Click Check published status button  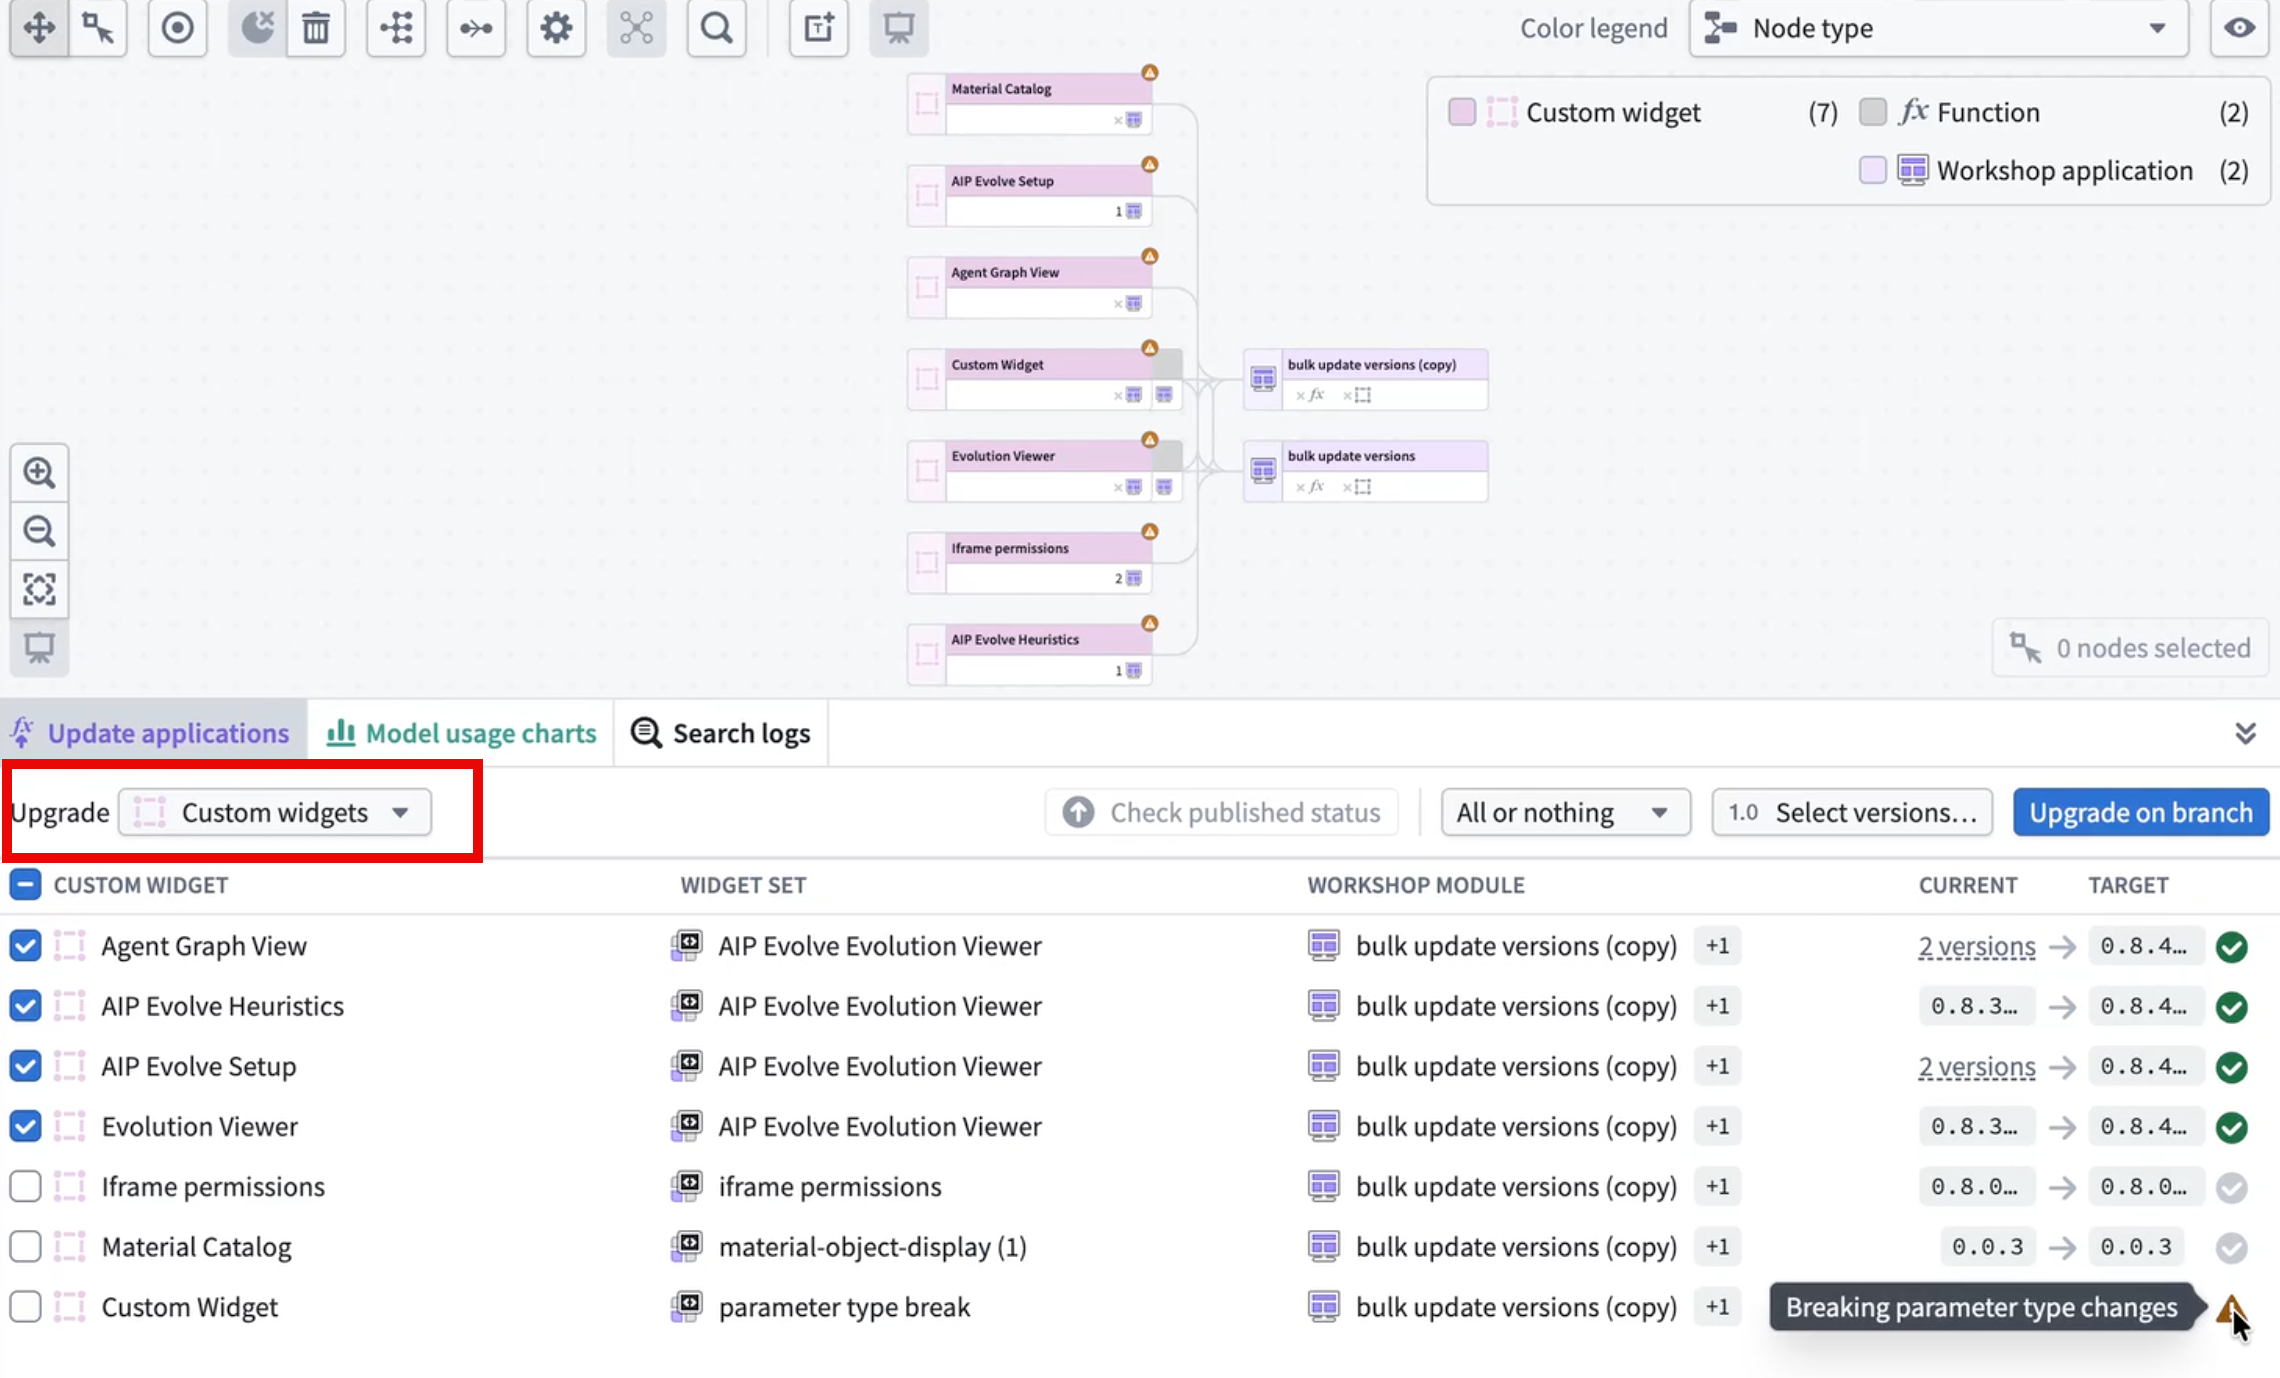pos(1222,812)
